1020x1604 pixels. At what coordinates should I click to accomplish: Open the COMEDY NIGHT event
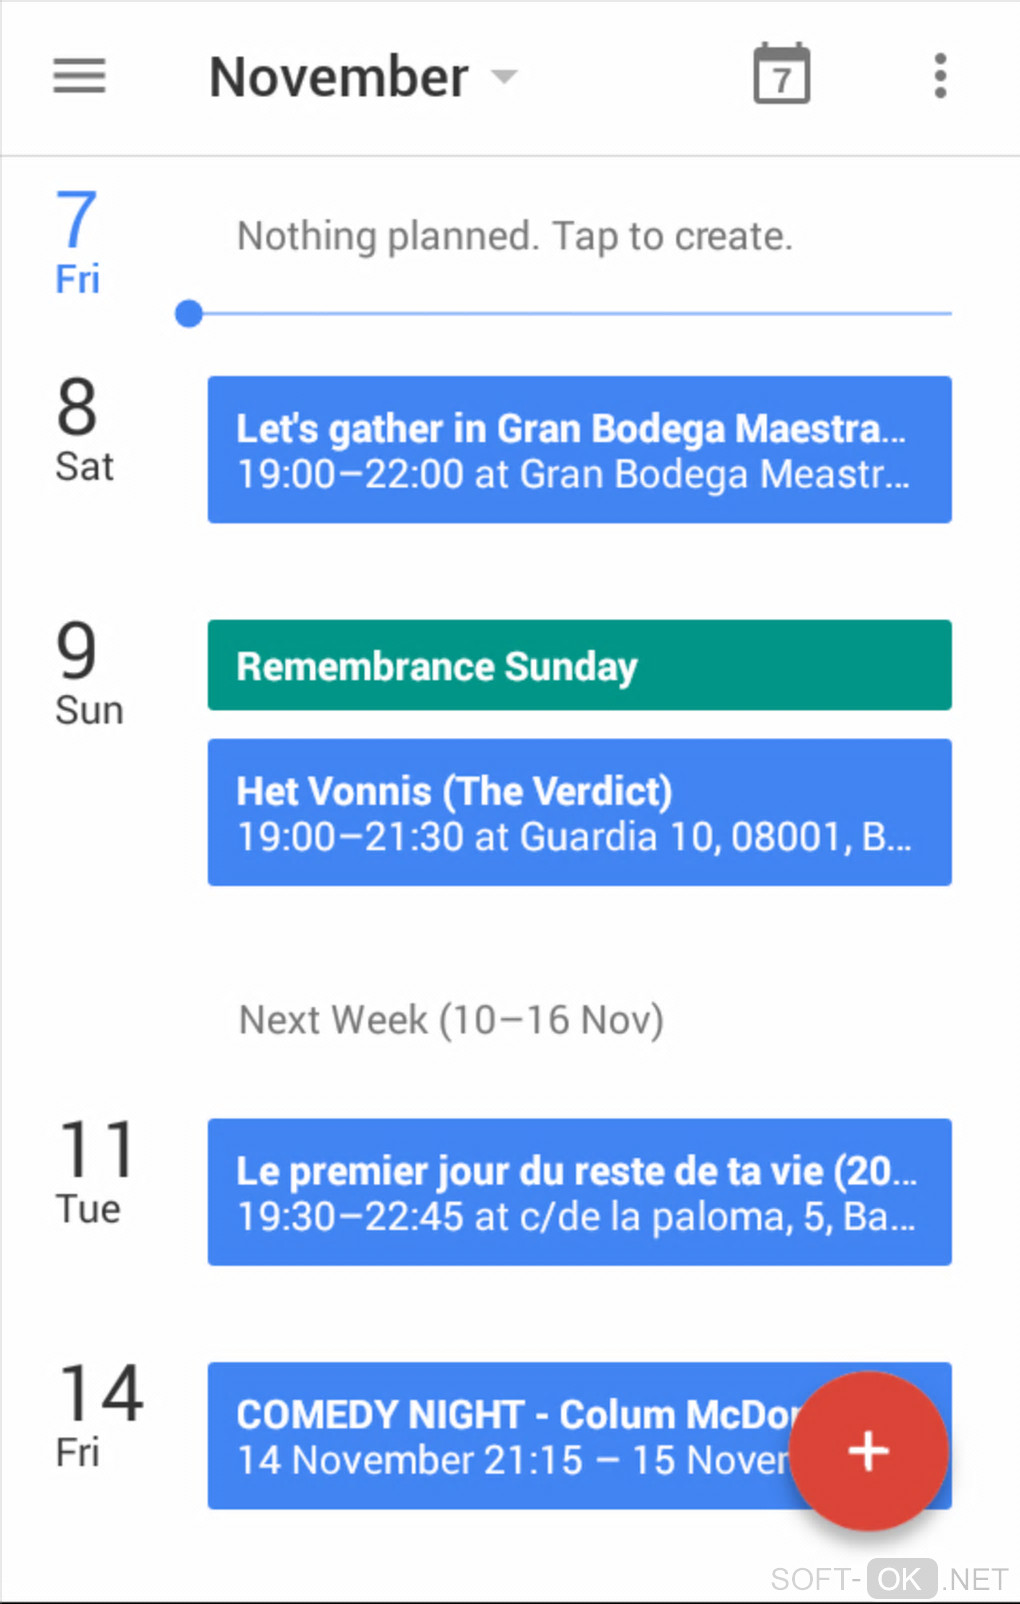point(500,1436)
